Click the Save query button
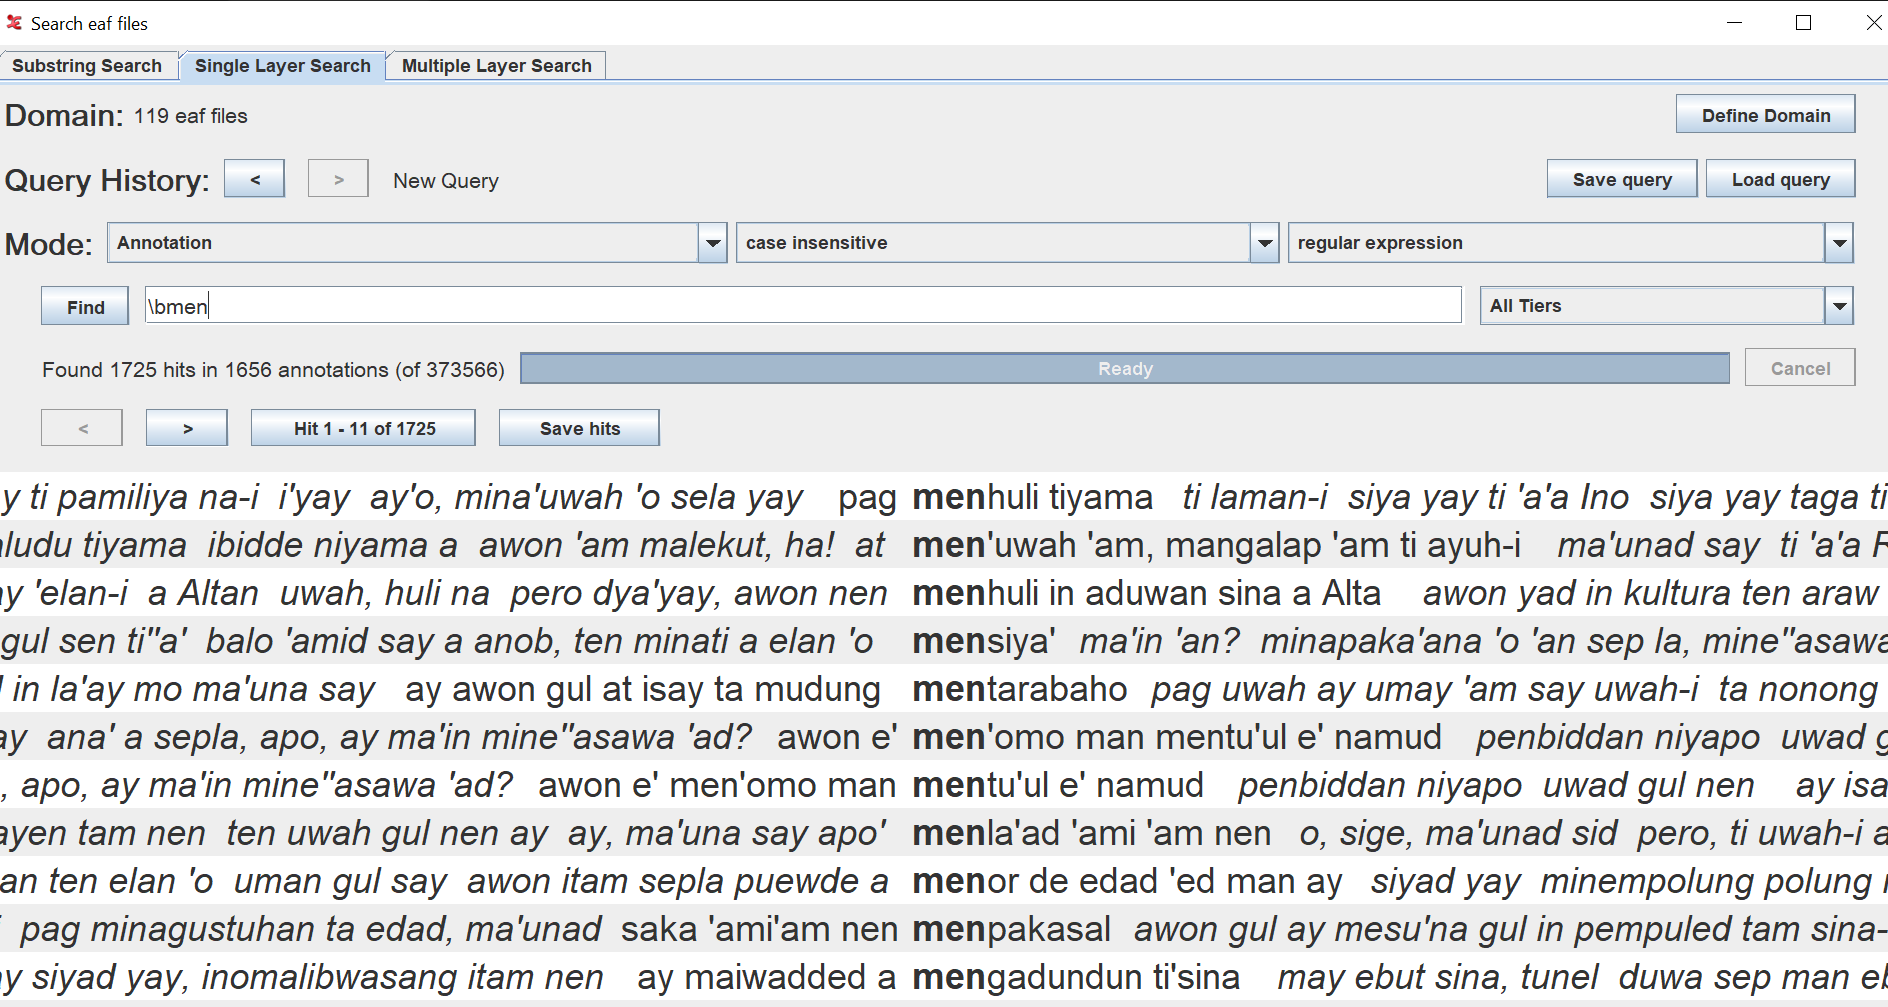 point(1621,179)
